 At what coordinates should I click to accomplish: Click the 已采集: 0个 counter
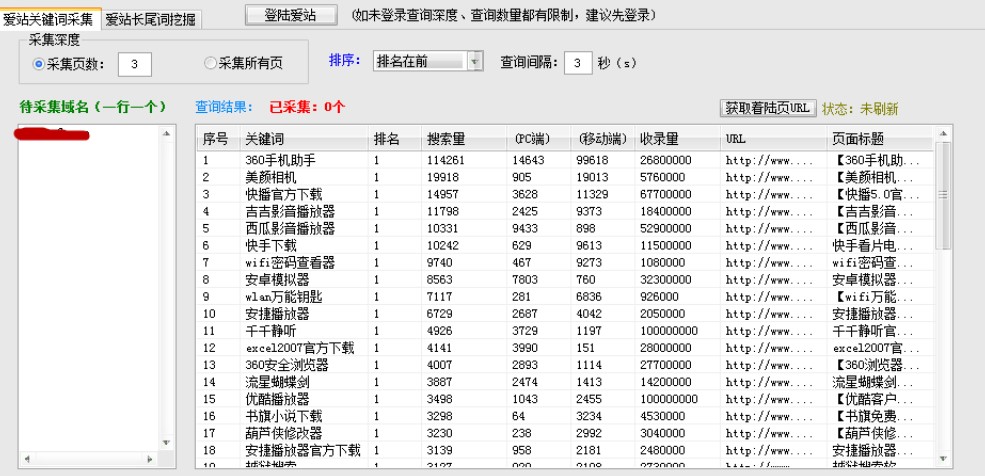click(x=307, y=107)
